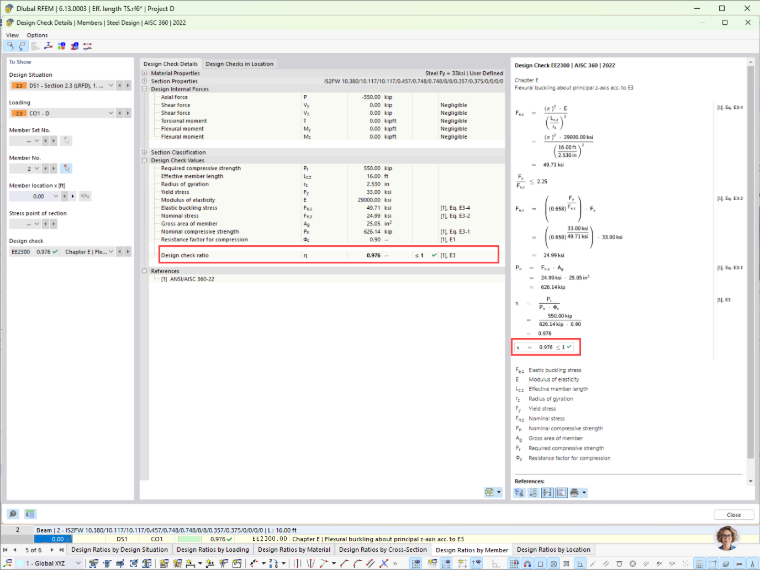Expand the Material Properties row
This screenshot has height=570, width=760.
[144, 73]
